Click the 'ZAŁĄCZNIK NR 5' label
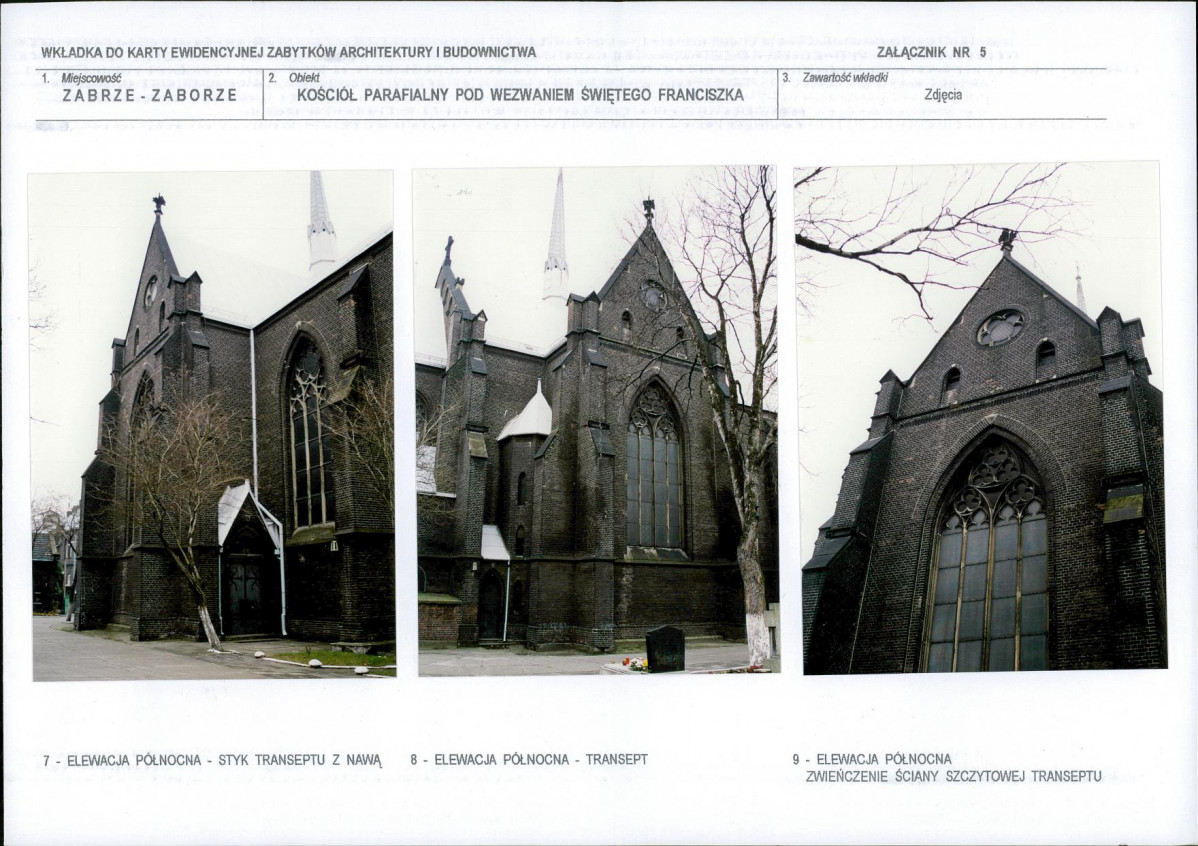 click(x=931, y=53)
